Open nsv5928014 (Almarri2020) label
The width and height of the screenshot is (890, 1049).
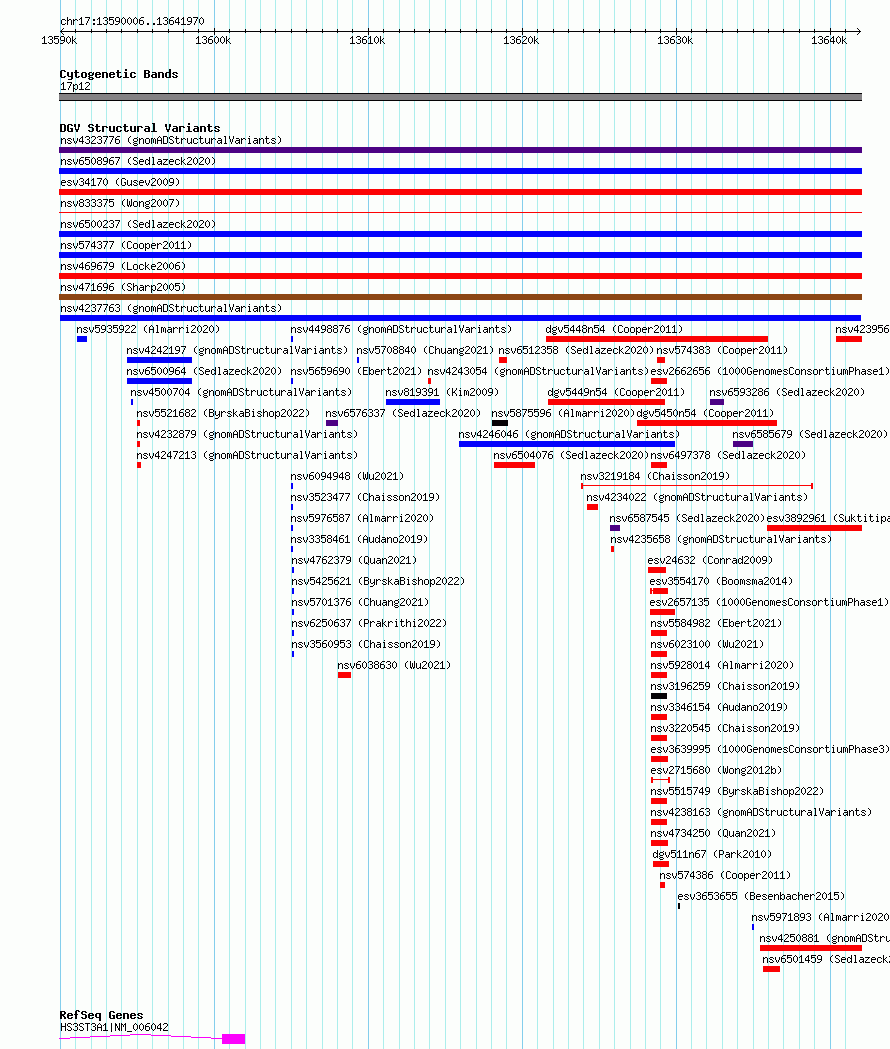(722, 666)
